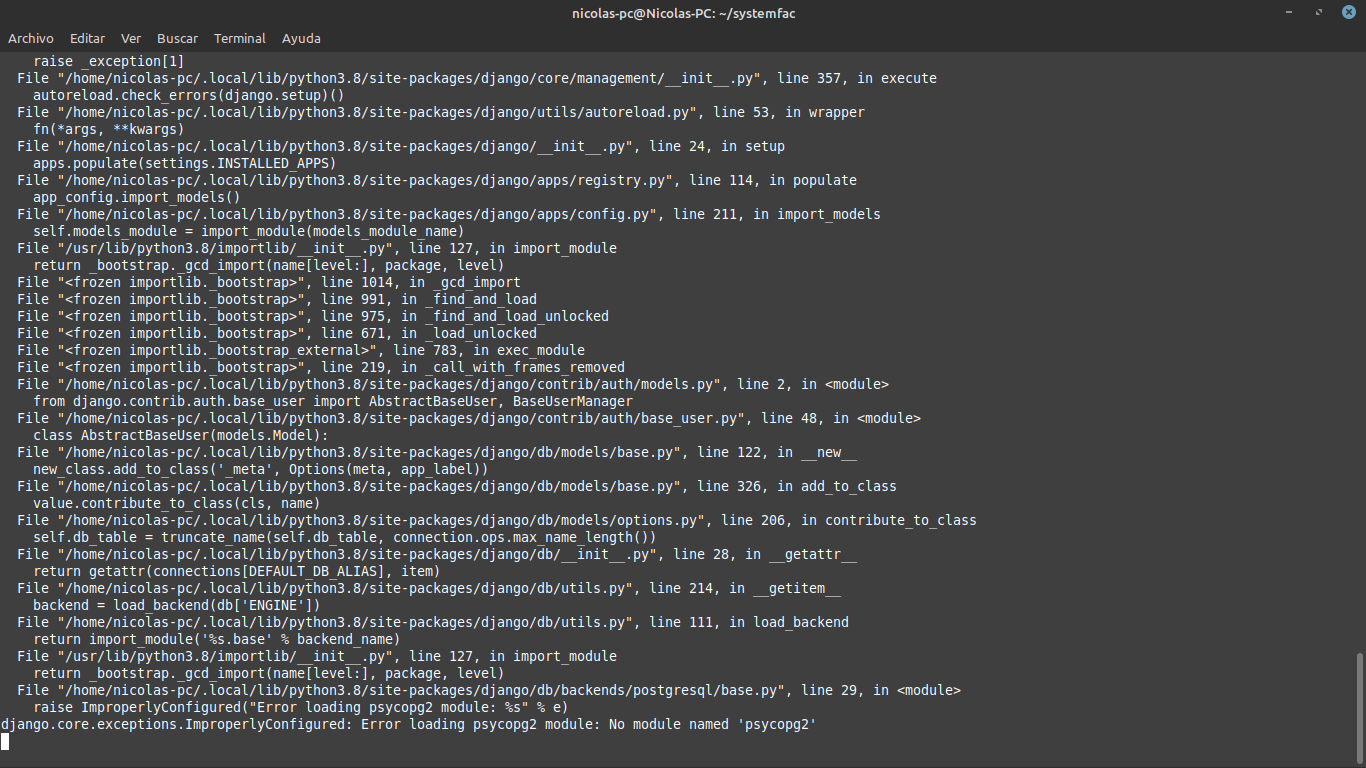Click the file line for management/__init__.py, line 357
Viewport: 1366px width, 768px height.
[x=477, y=78]
